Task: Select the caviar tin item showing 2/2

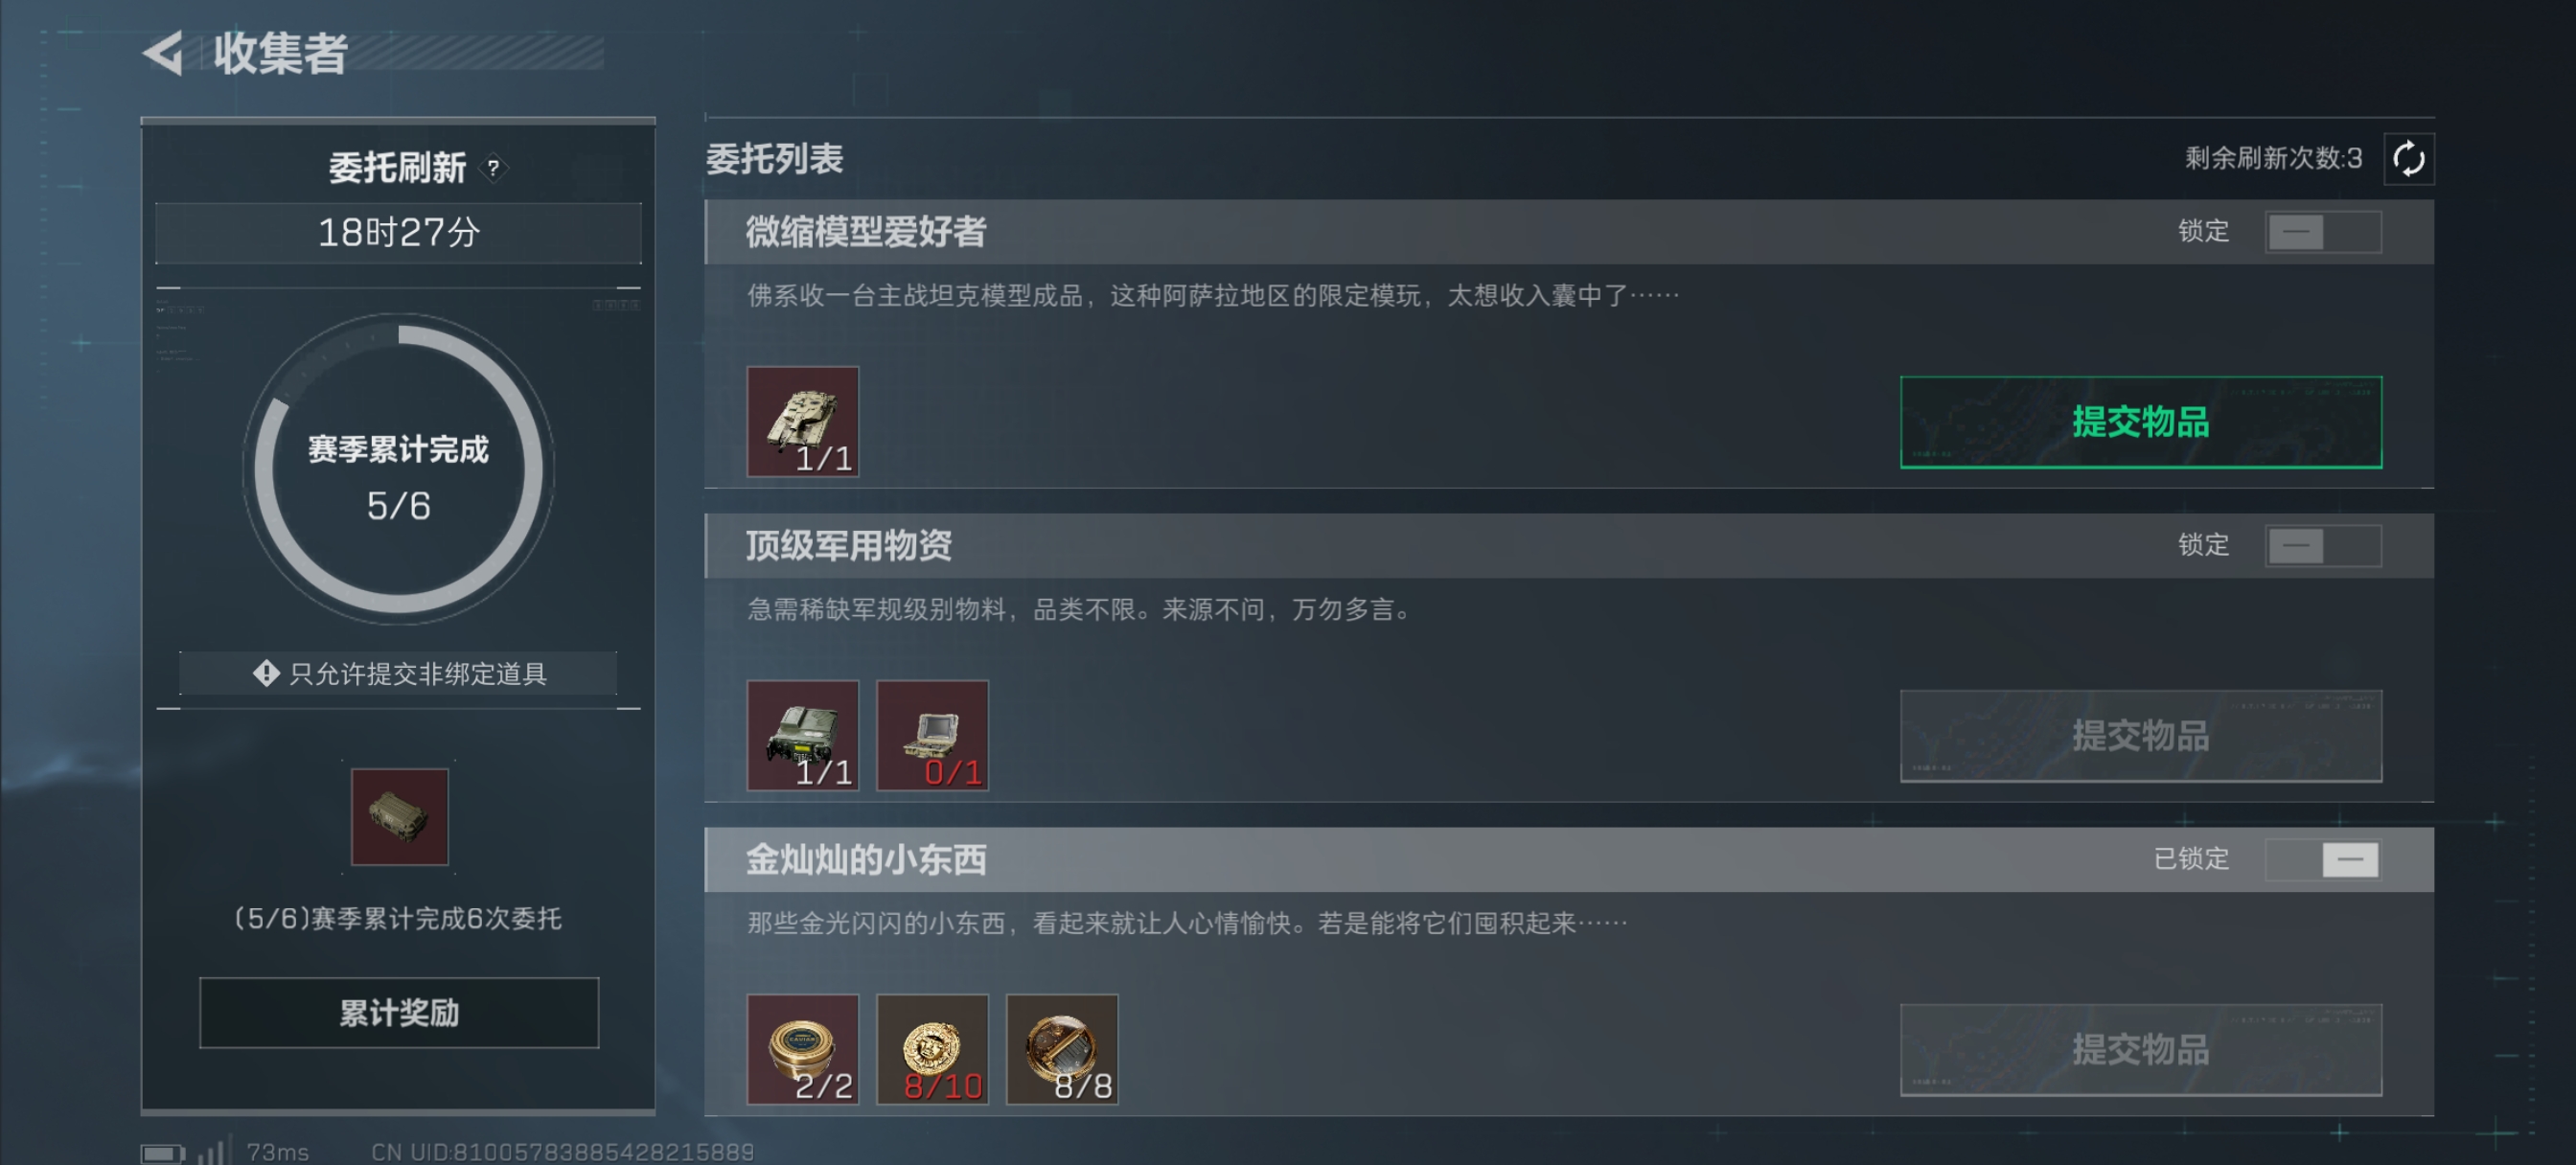Action: click(x=802, y=1049)
